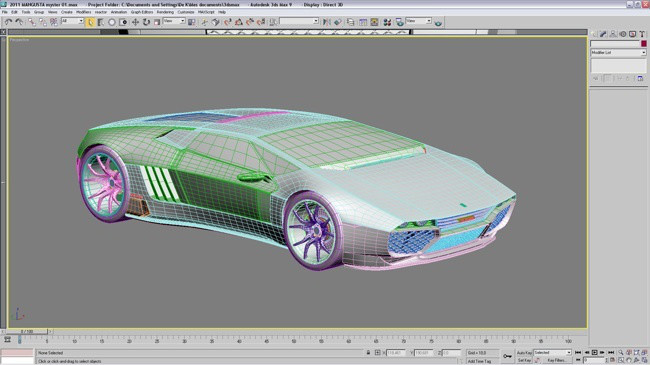Switch to the Motion command panel tab
The width and height of the screenshot is (650, 365).
tap(623, 34)
